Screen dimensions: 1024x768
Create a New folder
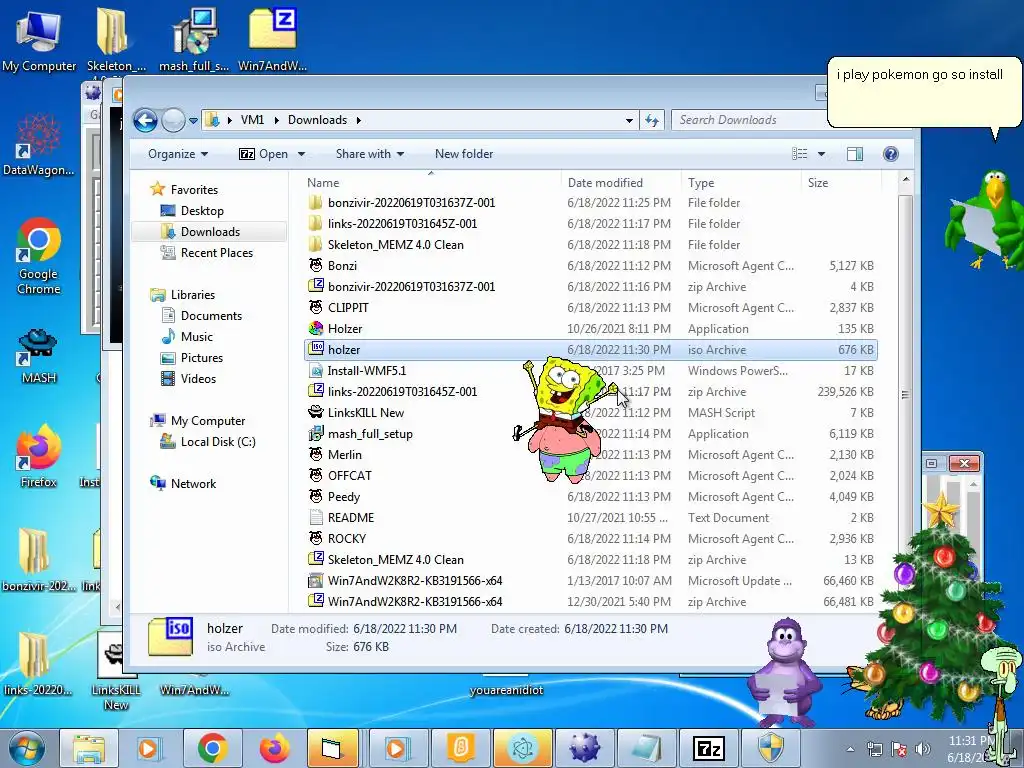(x=464, y=154)
